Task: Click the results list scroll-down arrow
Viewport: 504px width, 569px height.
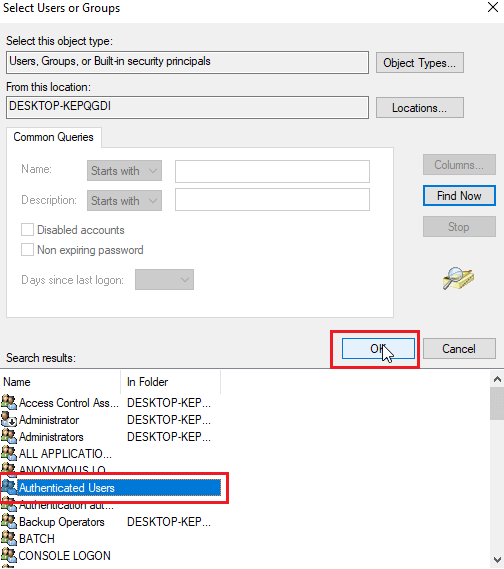Action: click(497, 560)
